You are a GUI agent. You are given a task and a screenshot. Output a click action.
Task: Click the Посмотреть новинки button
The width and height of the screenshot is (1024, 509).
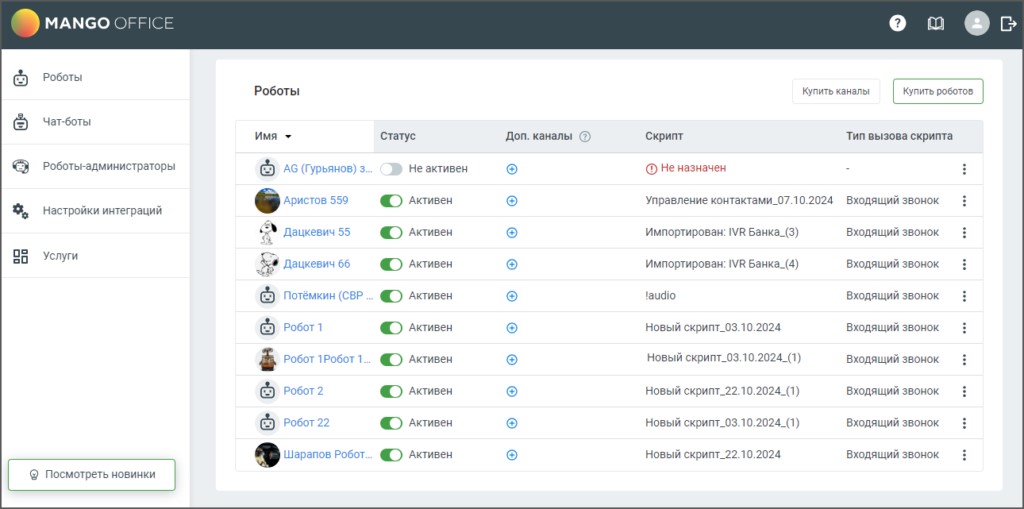coord(92,474)
